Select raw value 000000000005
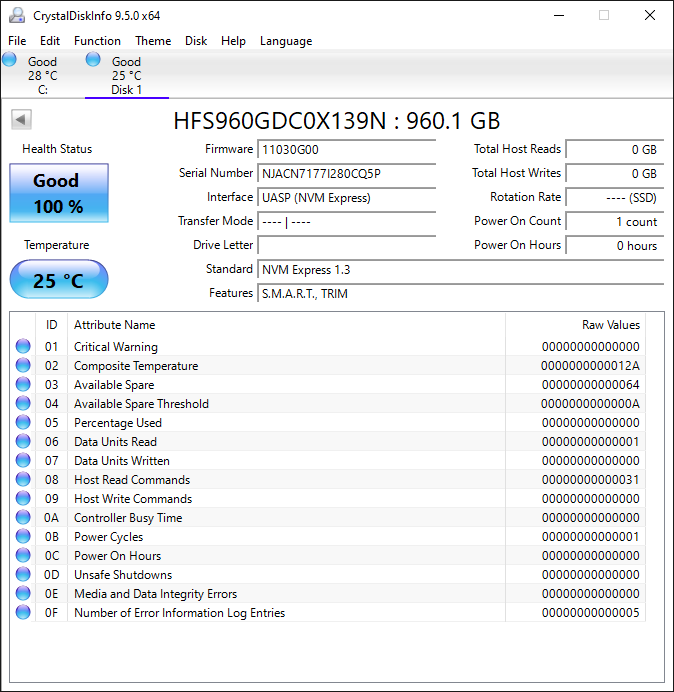Image resolution: width=674 pixels, height=692 pixels. (591, 613)
